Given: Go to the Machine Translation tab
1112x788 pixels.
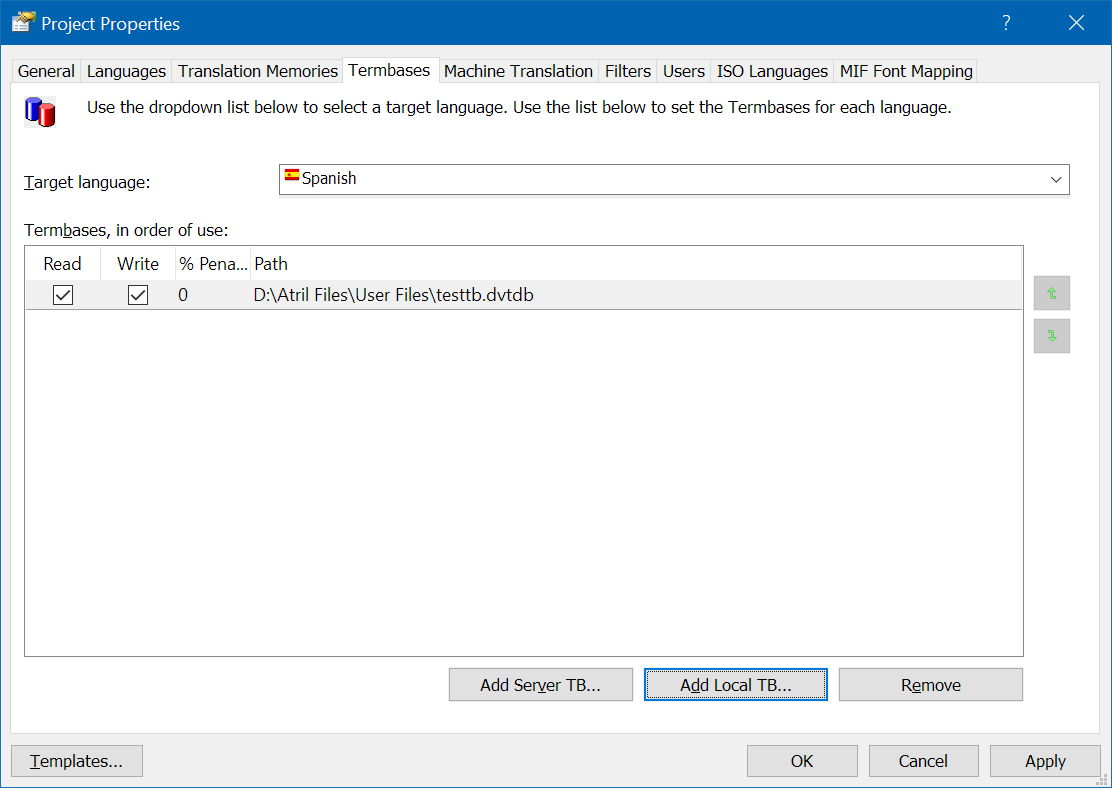Looking at the screenshot, I should [x=518, y=71].
